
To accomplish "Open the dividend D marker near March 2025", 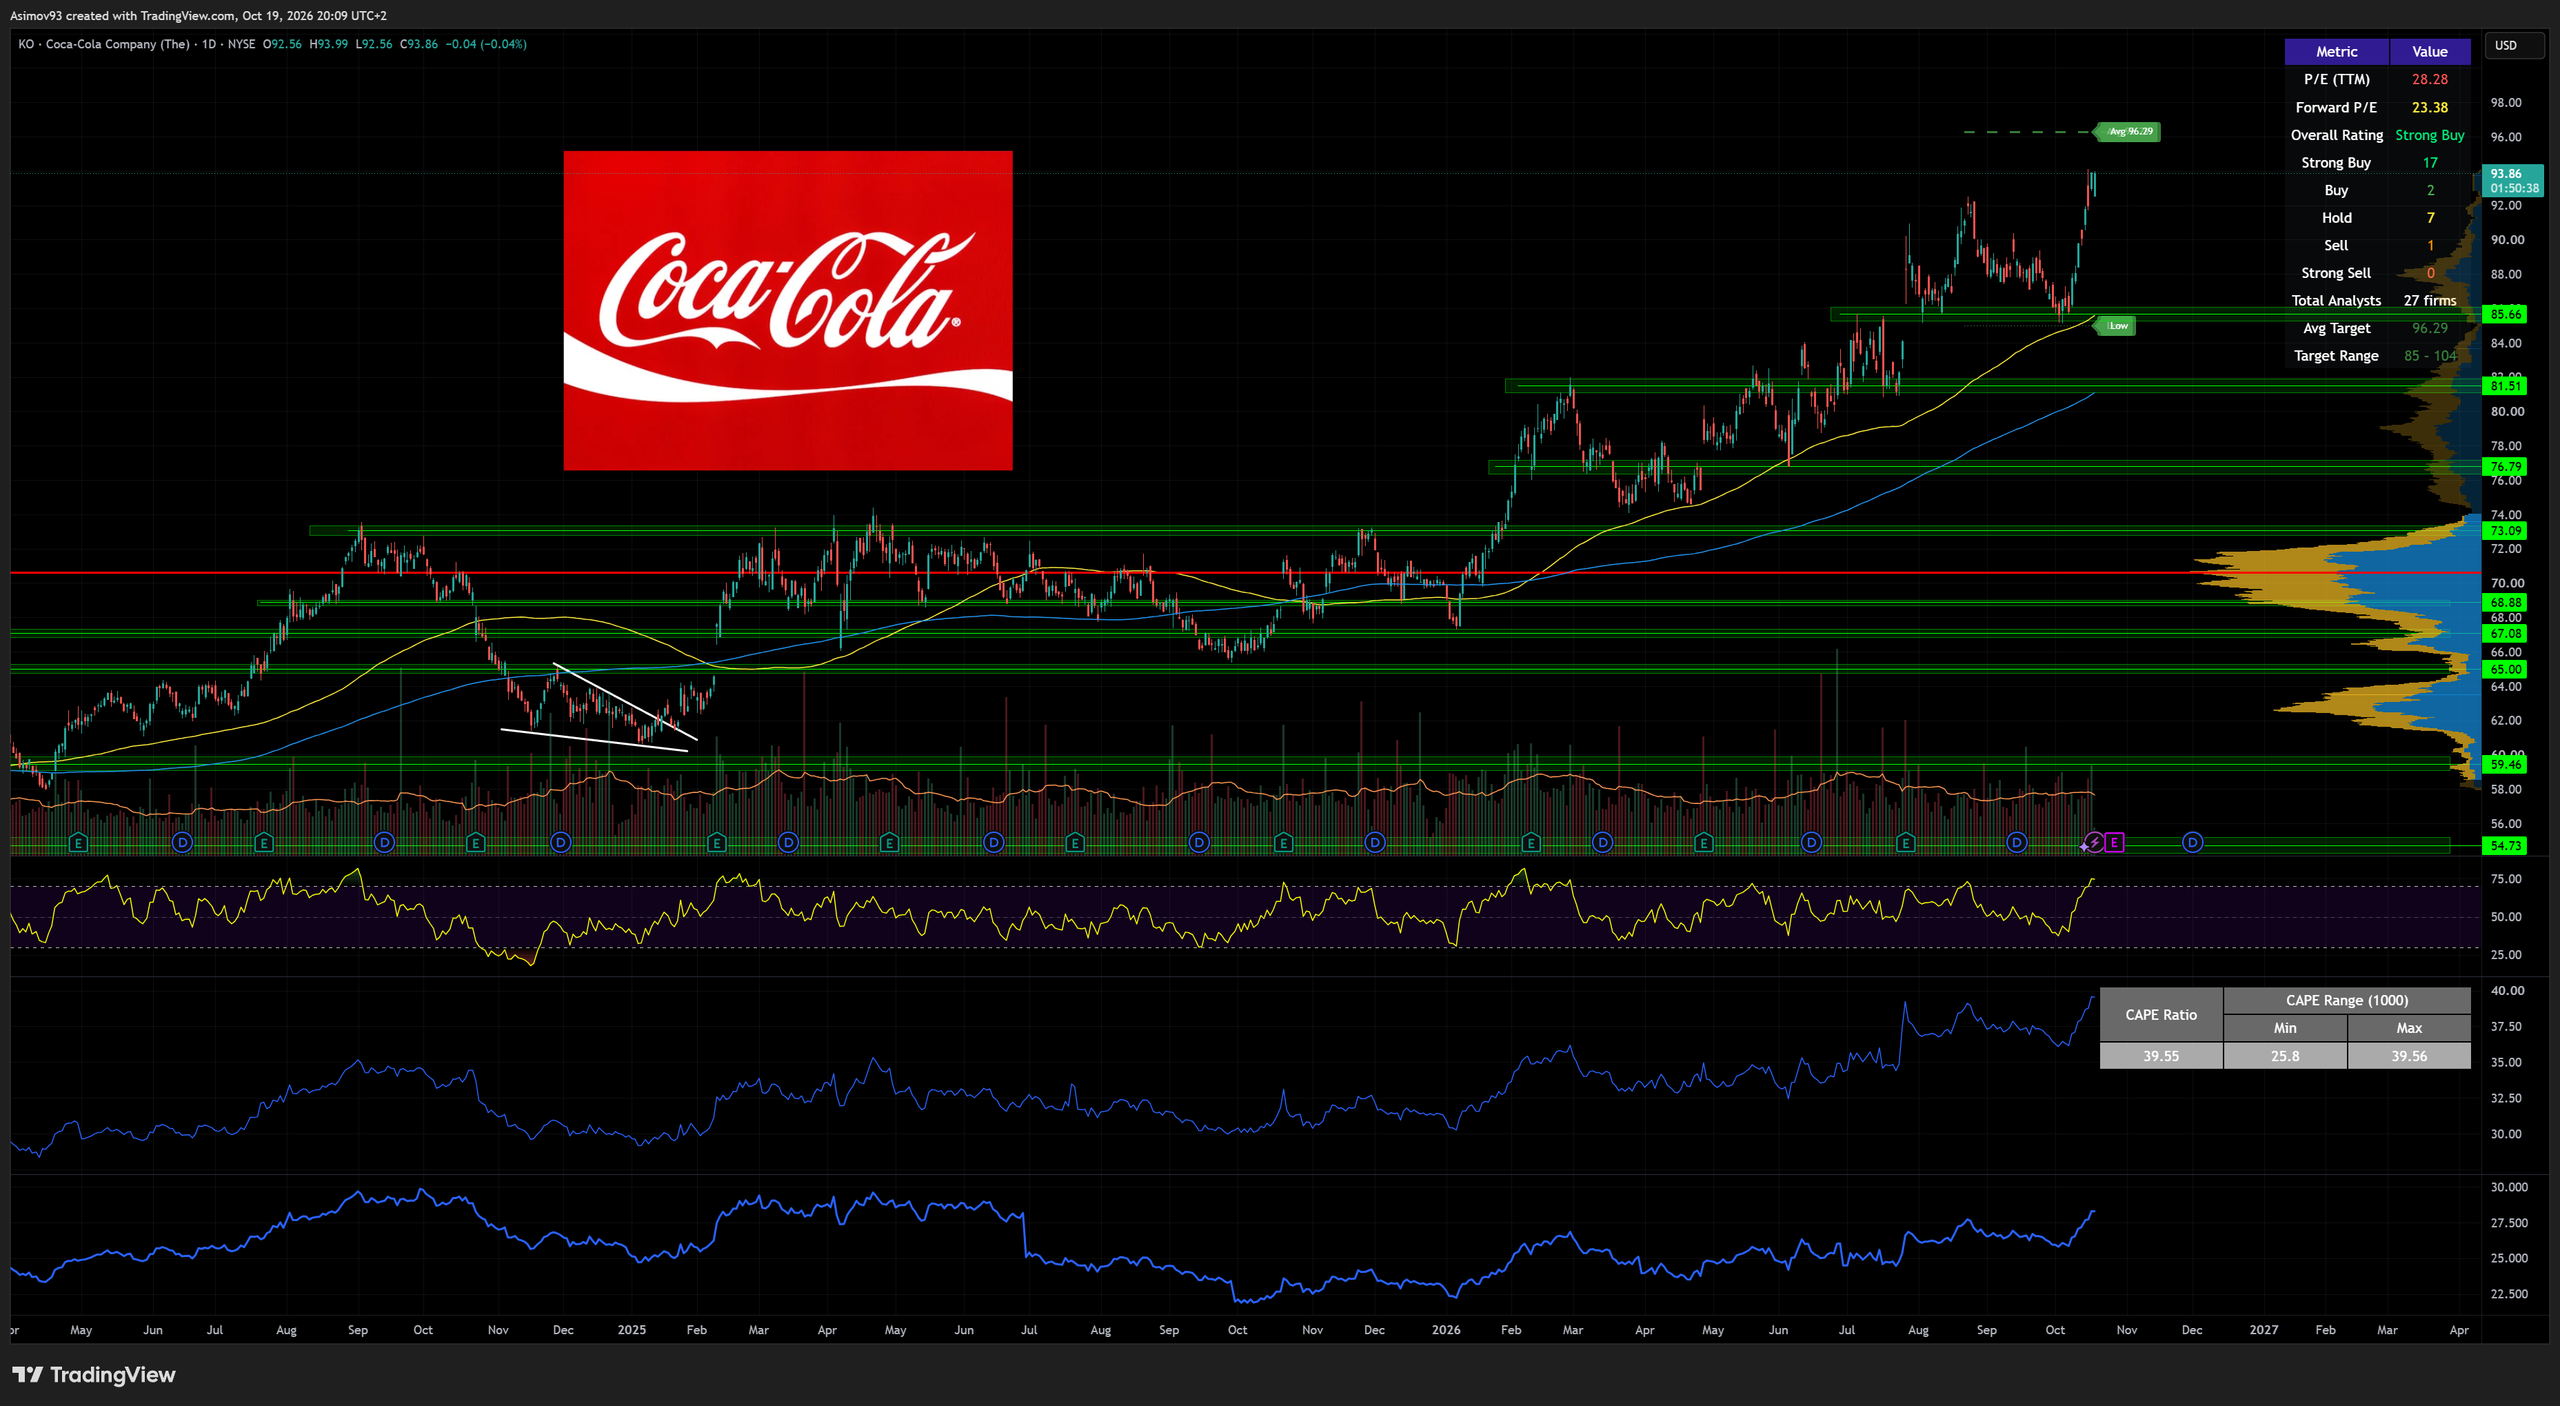I will coord(788,843).
